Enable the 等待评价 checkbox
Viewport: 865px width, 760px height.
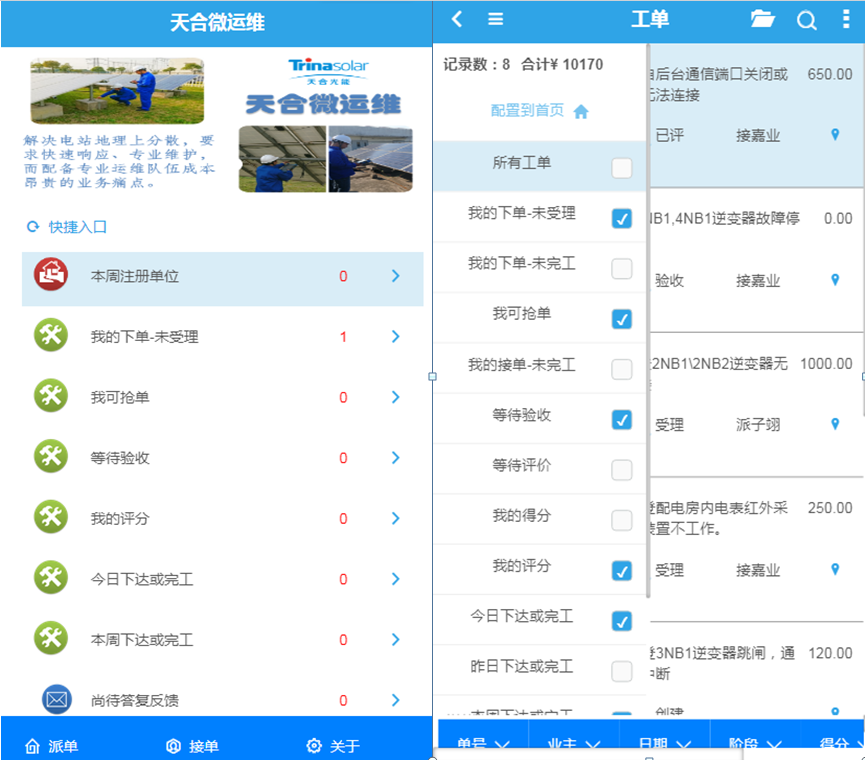[621, 470]
